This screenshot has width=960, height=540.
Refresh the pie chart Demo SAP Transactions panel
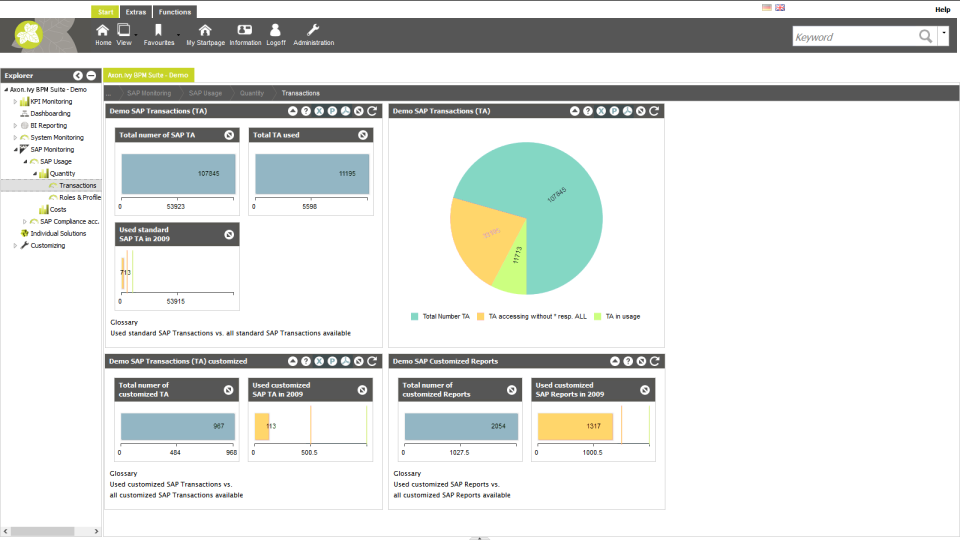tap(654, 111)
